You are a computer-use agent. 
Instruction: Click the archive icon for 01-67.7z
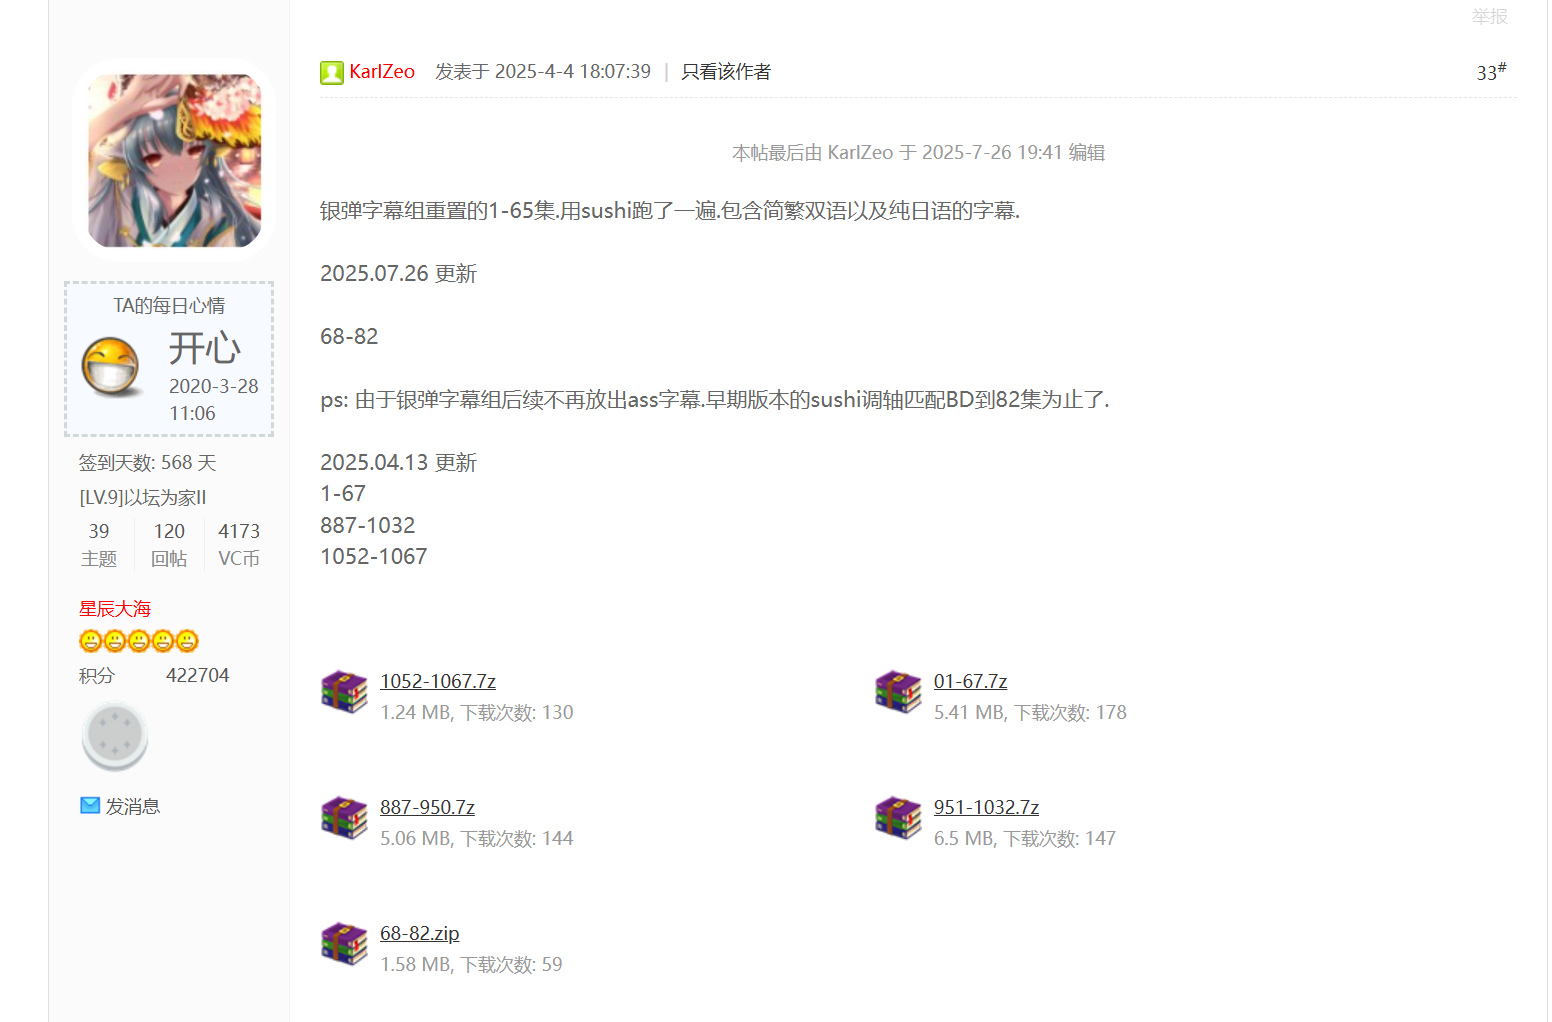tap(898, 692)
